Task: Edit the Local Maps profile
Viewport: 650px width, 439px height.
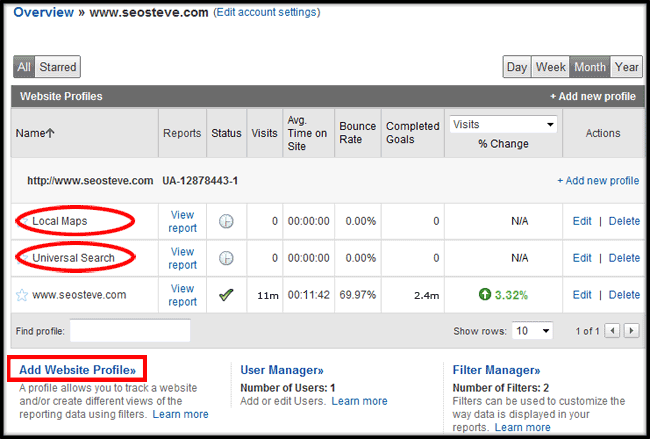Action: [x=582, y=221]
